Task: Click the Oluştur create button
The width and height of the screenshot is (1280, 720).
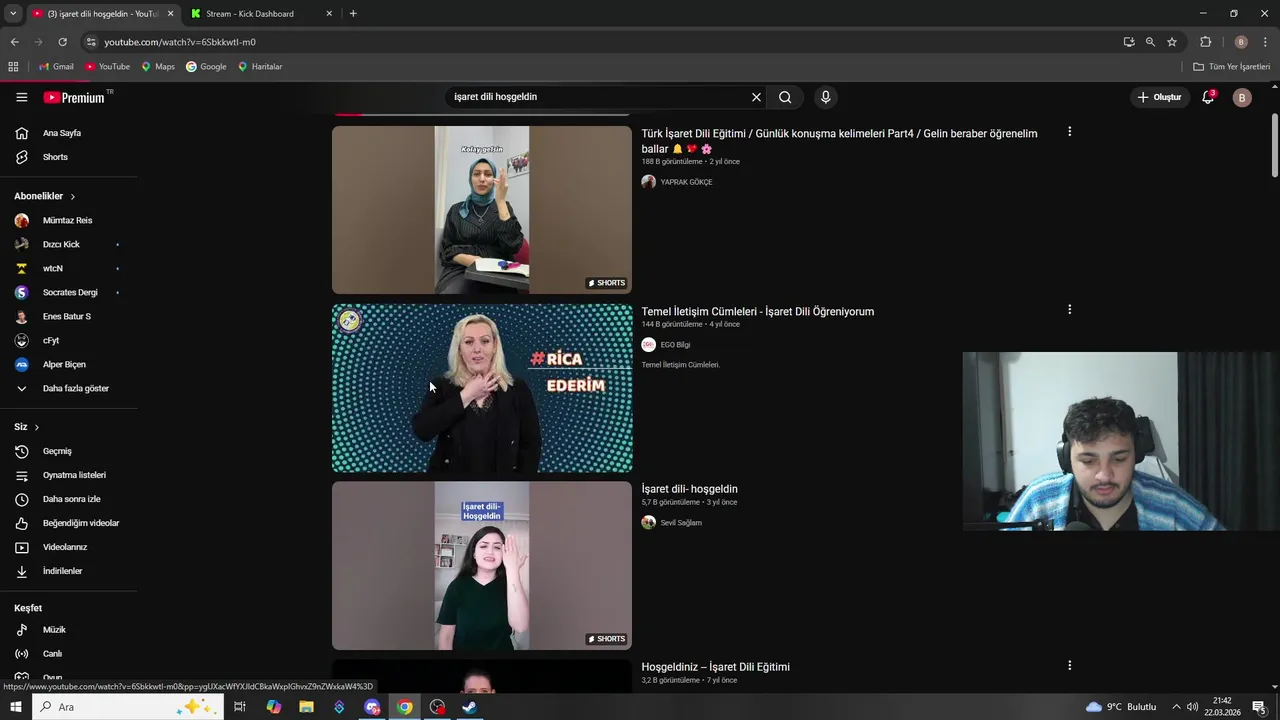Action: tap(1159, 97)
